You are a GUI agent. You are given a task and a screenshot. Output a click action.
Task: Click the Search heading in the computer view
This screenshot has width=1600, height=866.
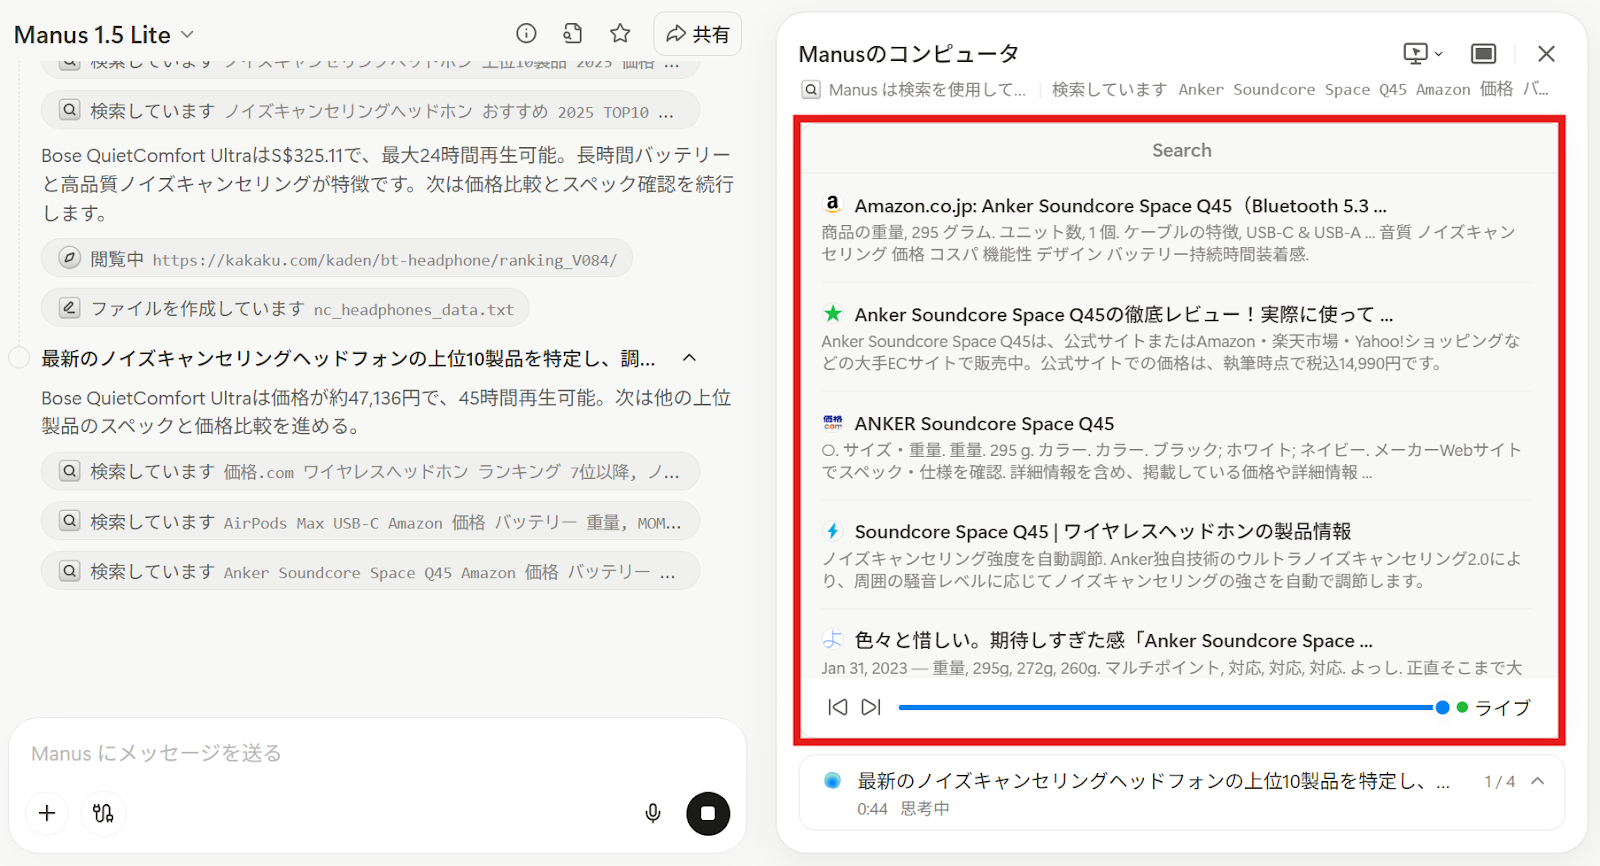tap(1182, 150)
